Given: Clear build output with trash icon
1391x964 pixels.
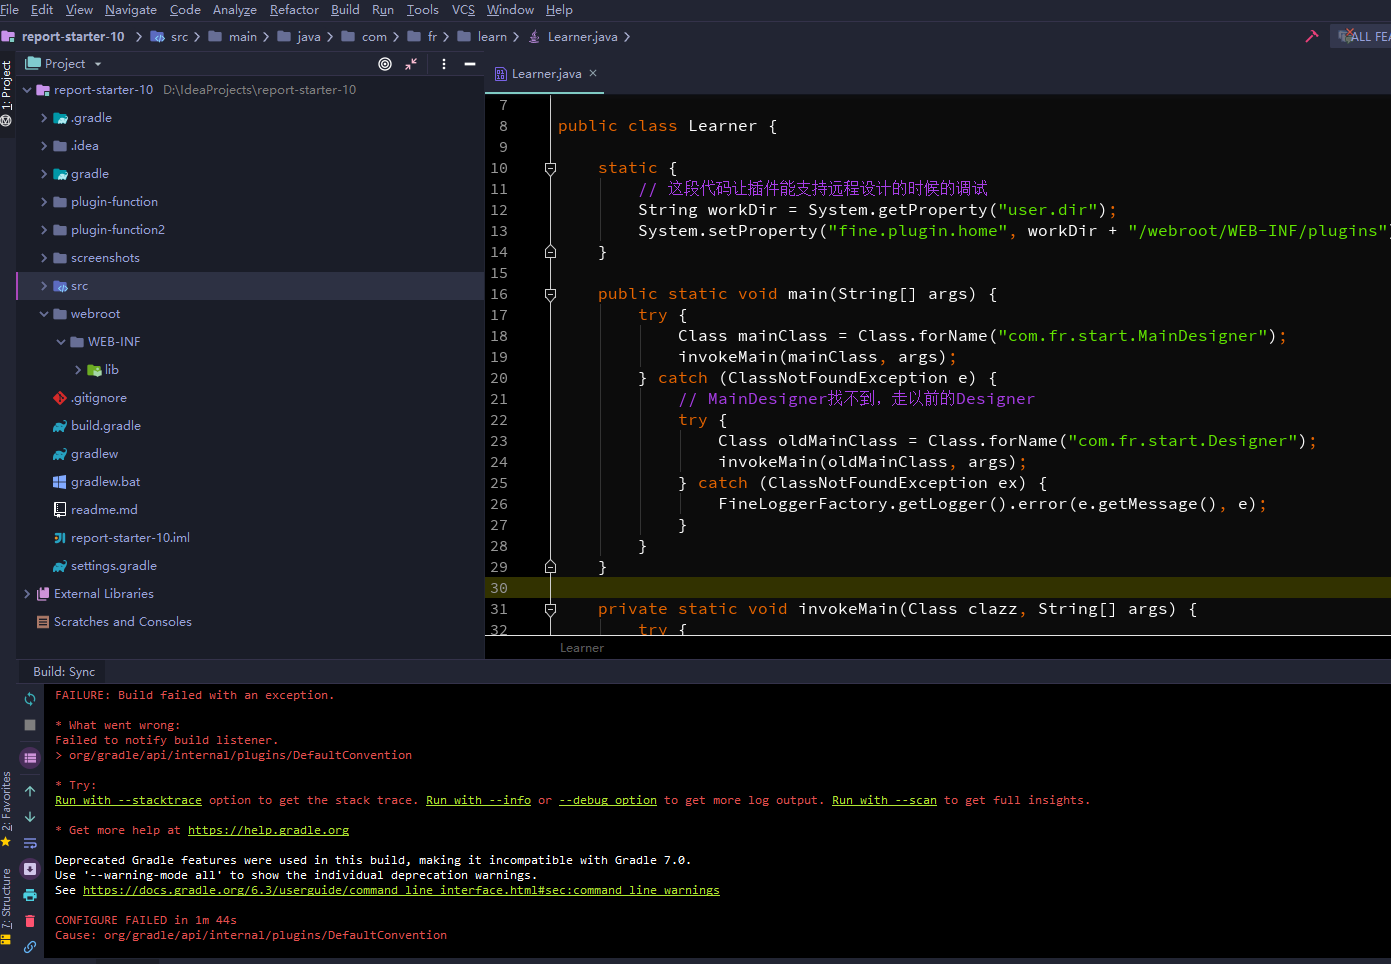Looking at the screenshot, I should tap(30, 921).
